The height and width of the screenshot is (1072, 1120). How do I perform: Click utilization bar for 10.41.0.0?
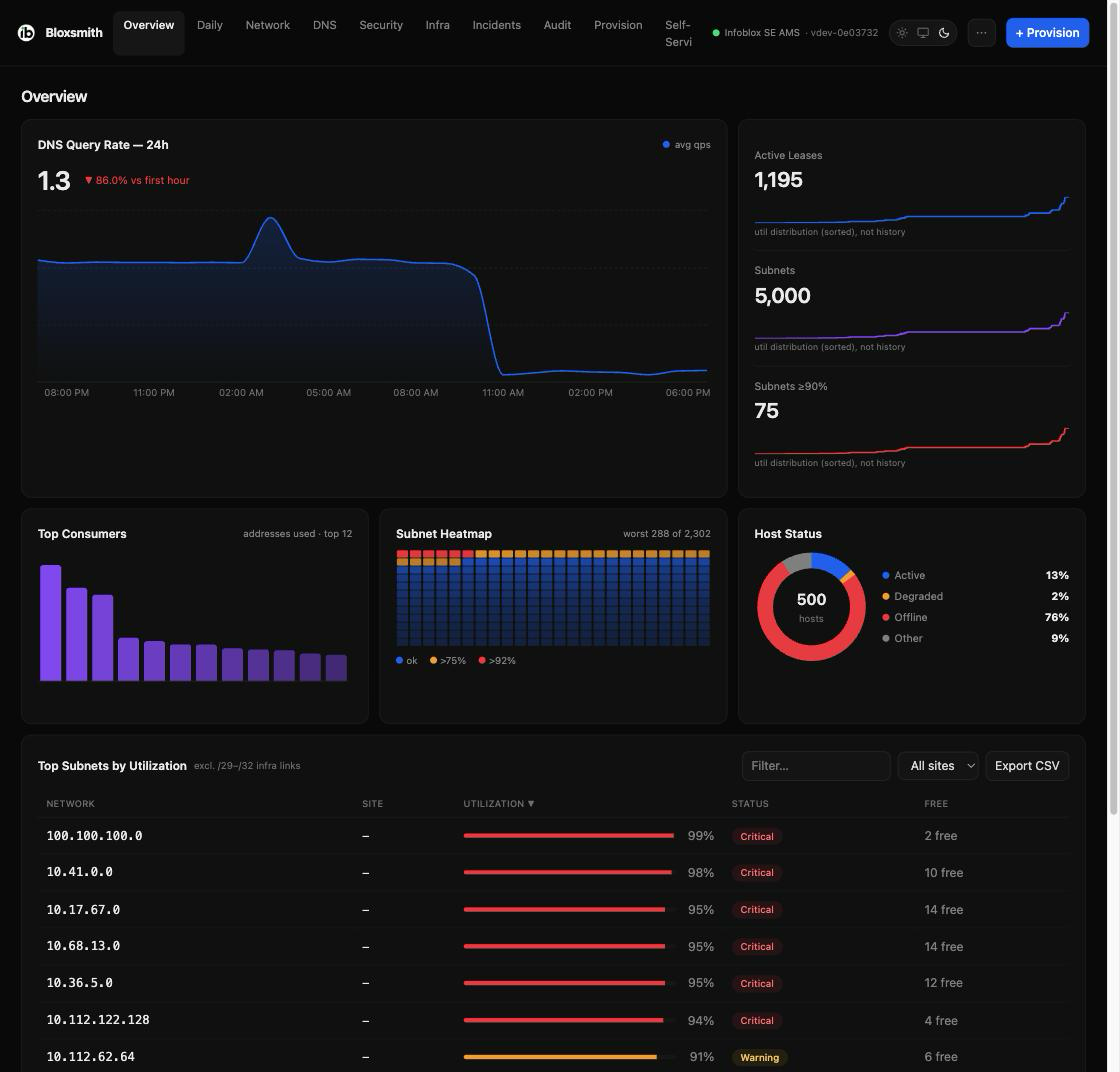(569, 872)
